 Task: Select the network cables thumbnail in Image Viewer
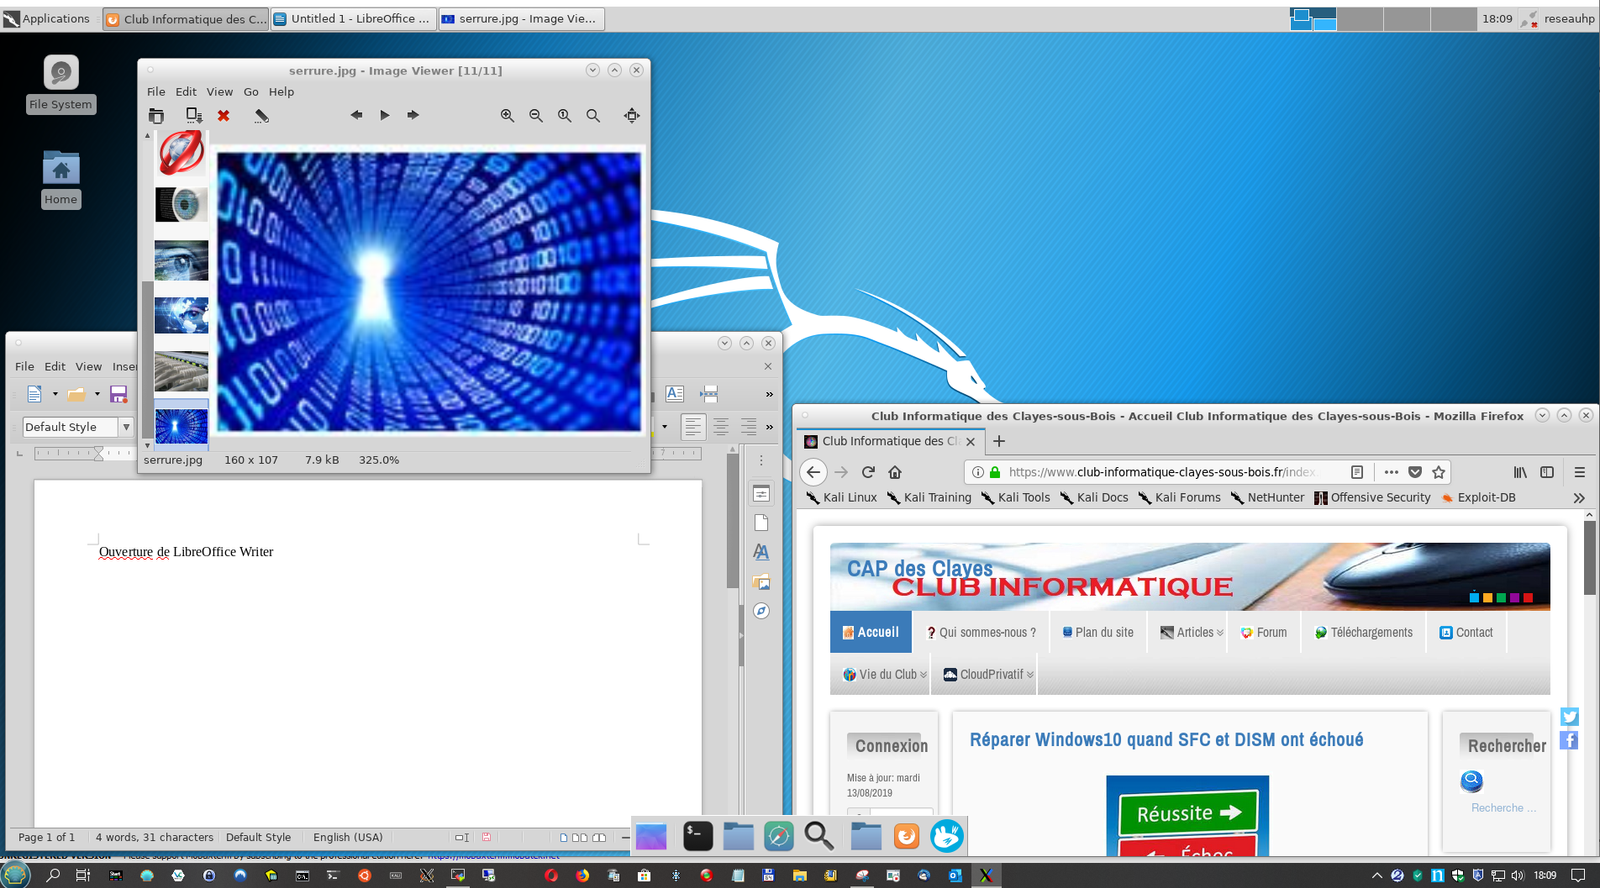point(181,371)
